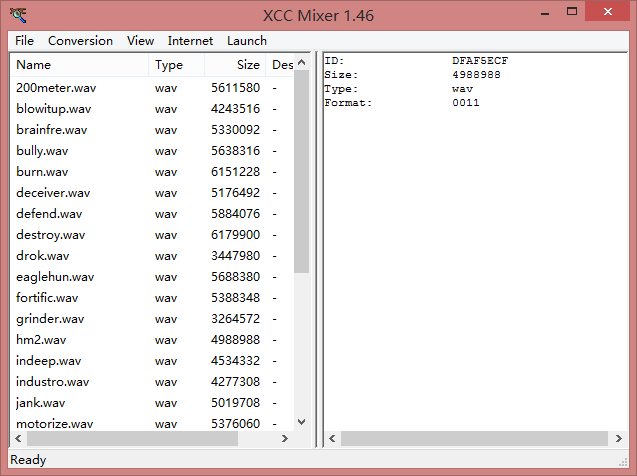Open the Internet menu
Image resolution: width=637 pixels, height=476 pixels.
point(190,41)
